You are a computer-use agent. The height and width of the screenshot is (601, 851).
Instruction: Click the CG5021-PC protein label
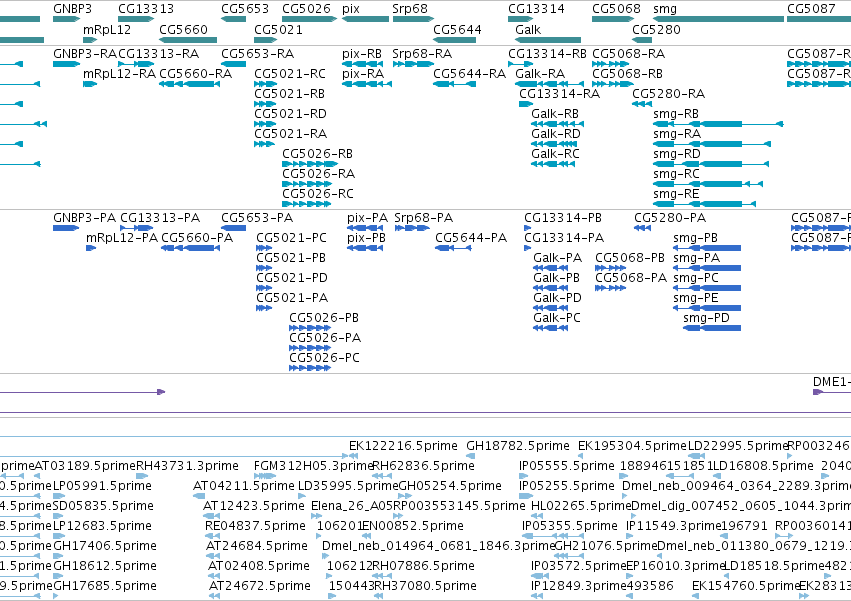tap(291, 238)
